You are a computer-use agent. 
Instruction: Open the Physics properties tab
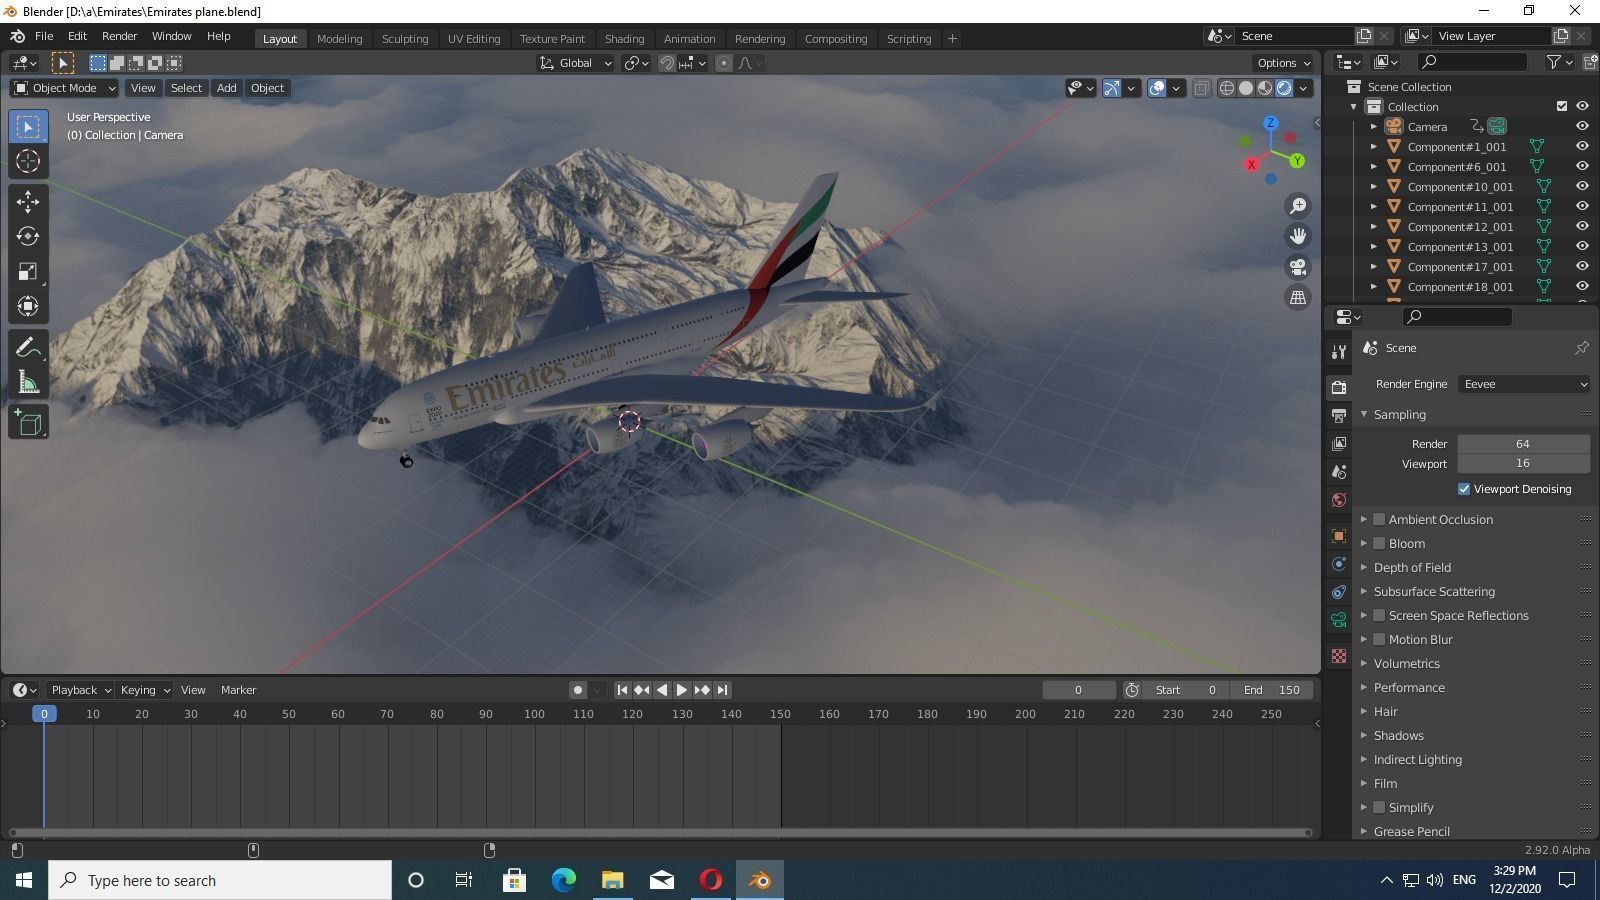[x=1339, y=564]
